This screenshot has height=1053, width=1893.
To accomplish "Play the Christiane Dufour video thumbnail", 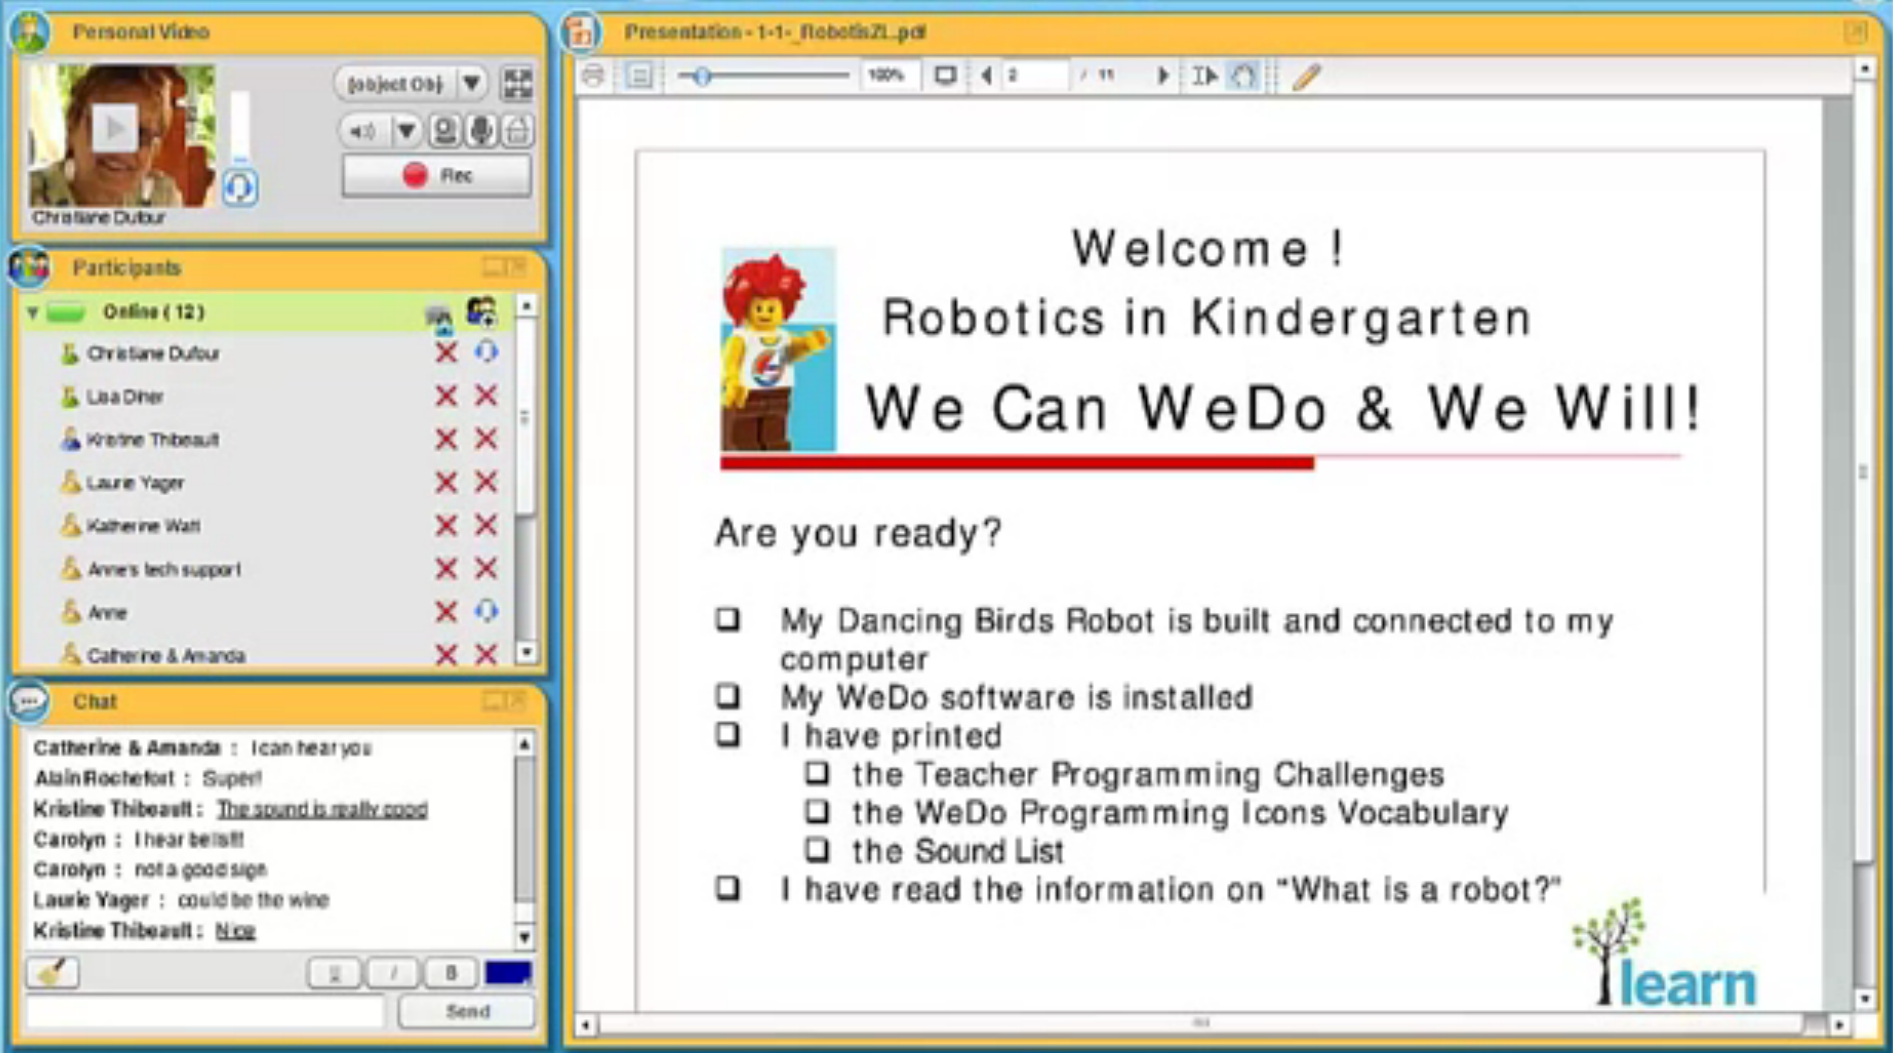I will click(x=115, y=128).
